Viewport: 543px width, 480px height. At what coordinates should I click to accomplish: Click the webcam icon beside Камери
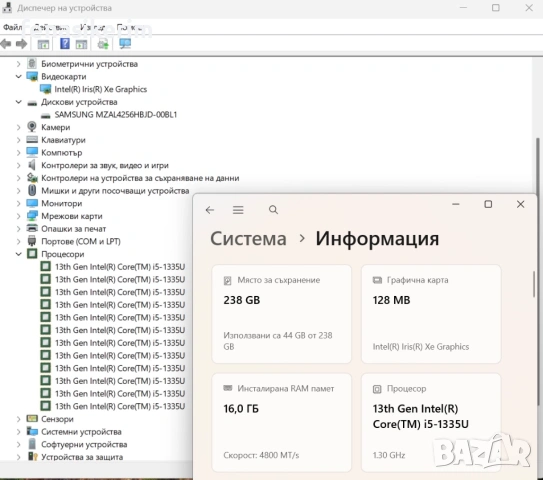tap(32, 127)
